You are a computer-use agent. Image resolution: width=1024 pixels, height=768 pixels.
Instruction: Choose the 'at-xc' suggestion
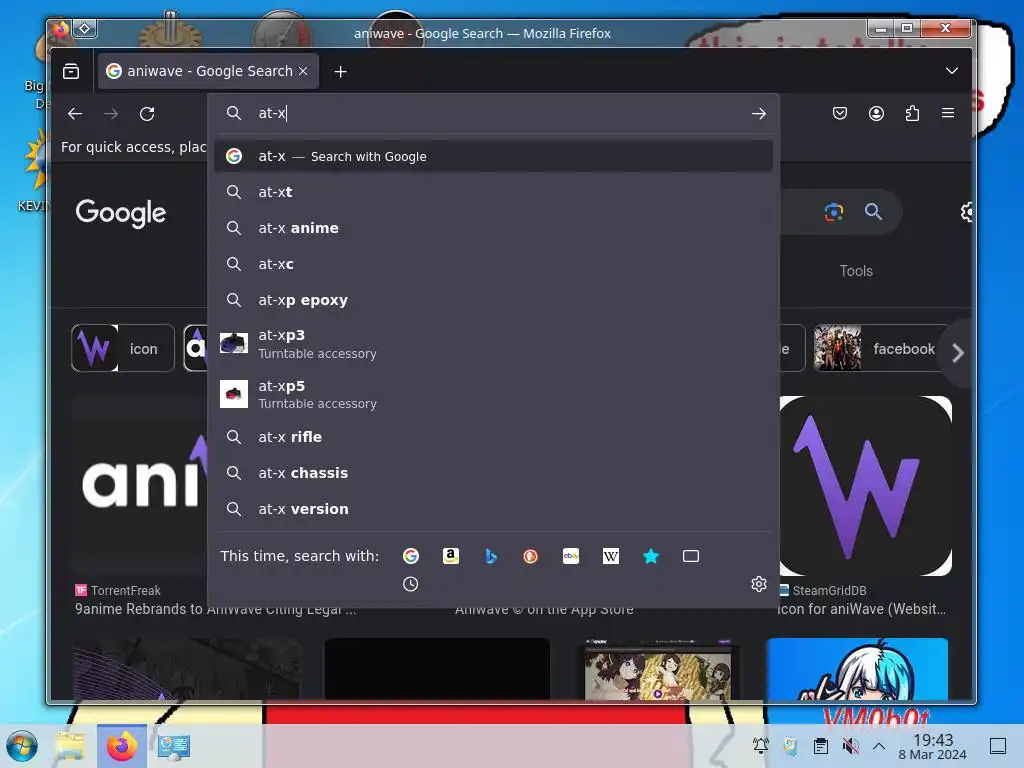click(x=493, y=264)
